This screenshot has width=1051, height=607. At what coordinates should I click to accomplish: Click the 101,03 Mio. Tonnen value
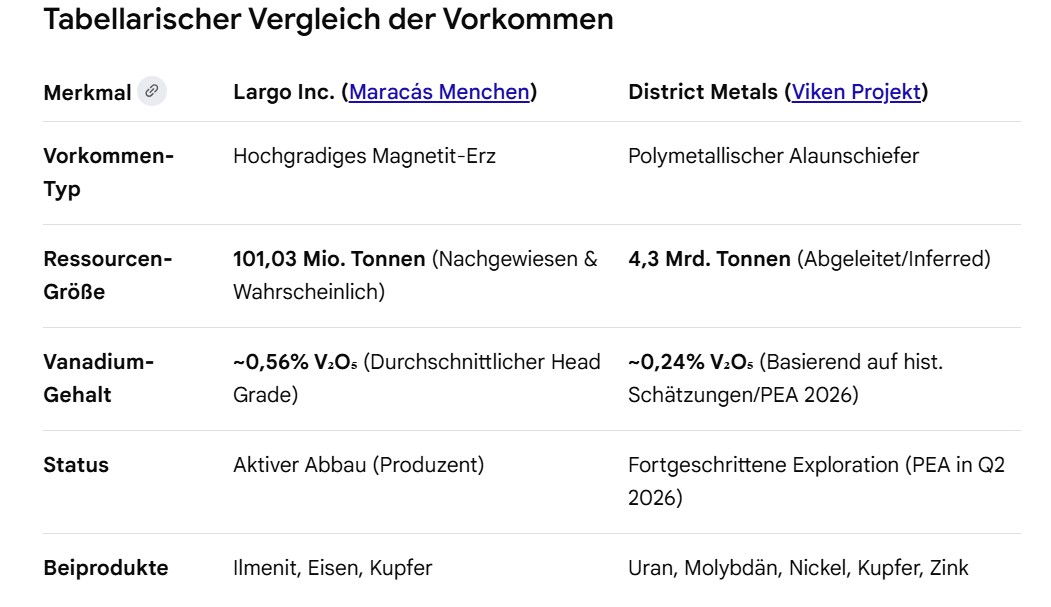[328, 259]
